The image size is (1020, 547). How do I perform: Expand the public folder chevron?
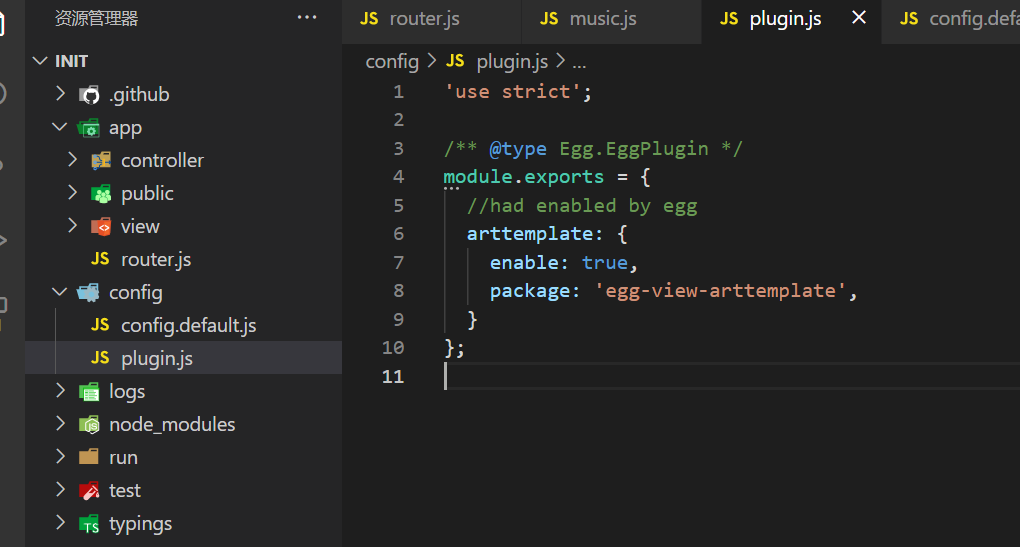pyautogui.click(x=73, y=193)
